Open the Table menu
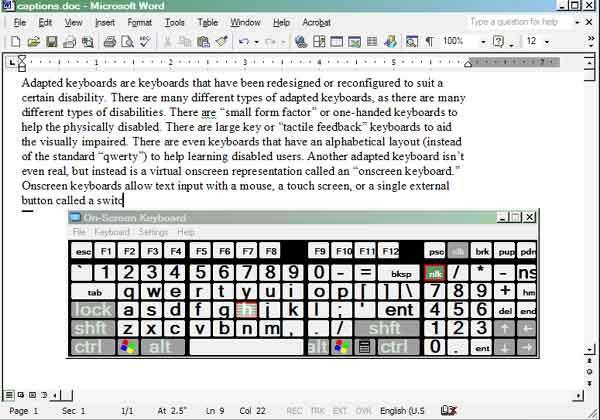 point(208,23)
